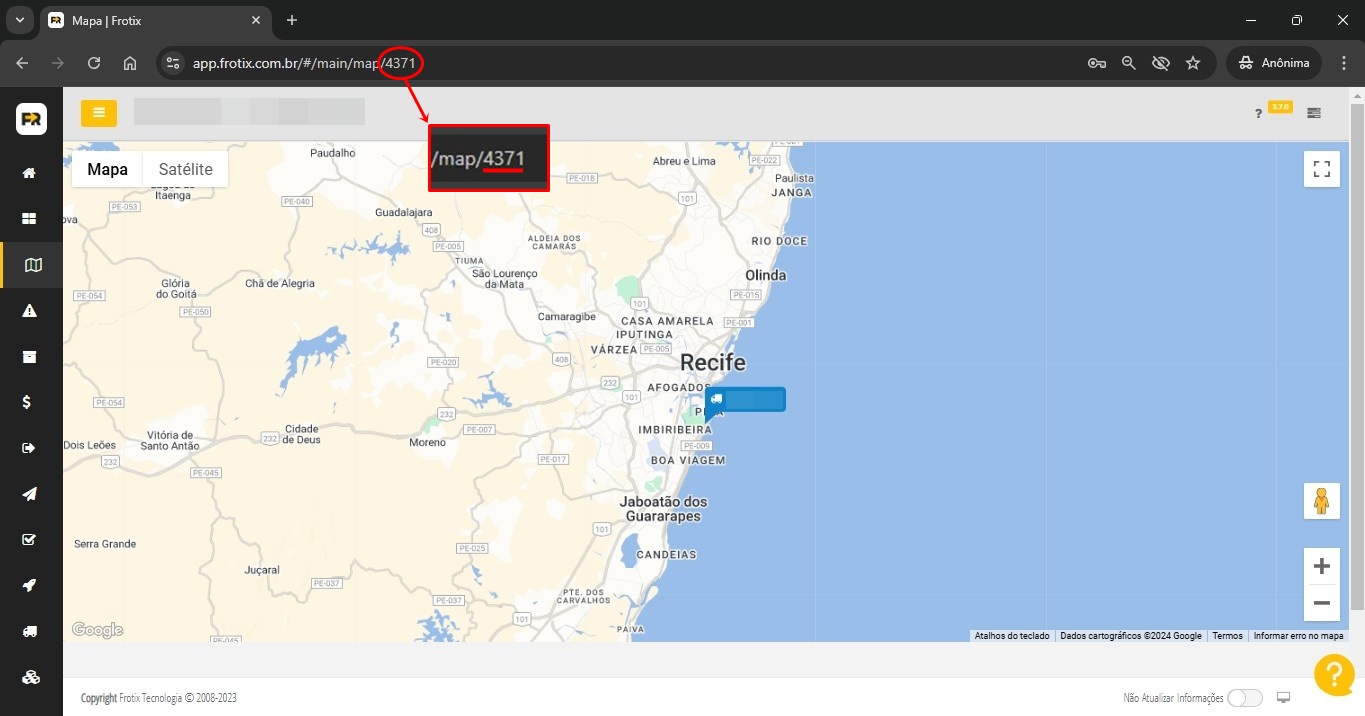Click the tracking protection eye icon
The height and width of the screenshot is (716, 1365).
1160,63
